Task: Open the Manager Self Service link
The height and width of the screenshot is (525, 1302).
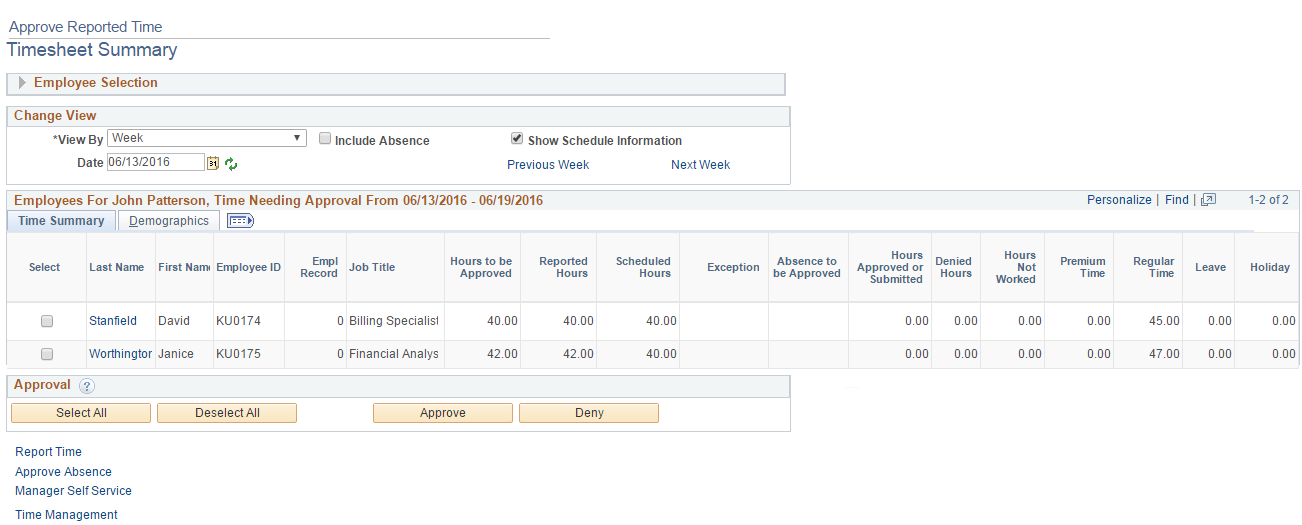Action: tap(73, 491)
